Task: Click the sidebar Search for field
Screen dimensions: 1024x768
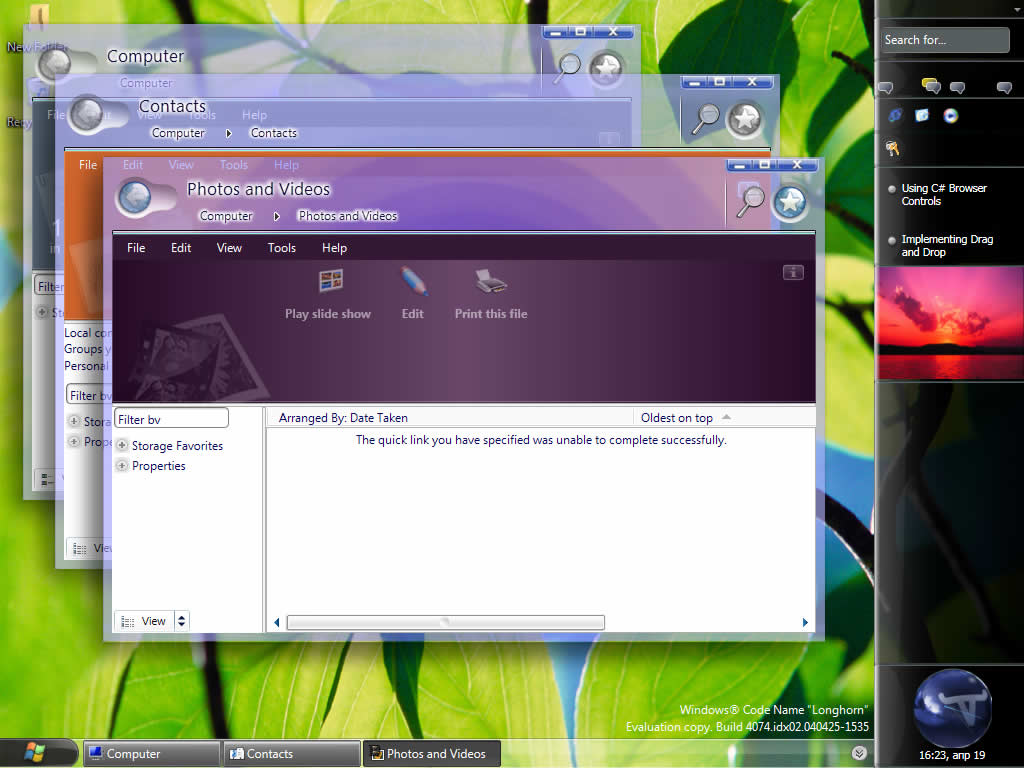Action: pos(944,40)
